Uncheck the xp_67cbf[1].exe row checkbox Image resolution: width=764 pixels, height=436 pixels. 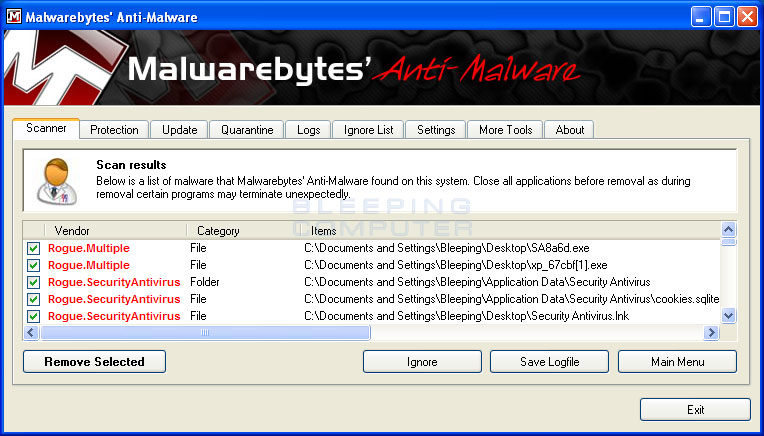coord(33,265)
